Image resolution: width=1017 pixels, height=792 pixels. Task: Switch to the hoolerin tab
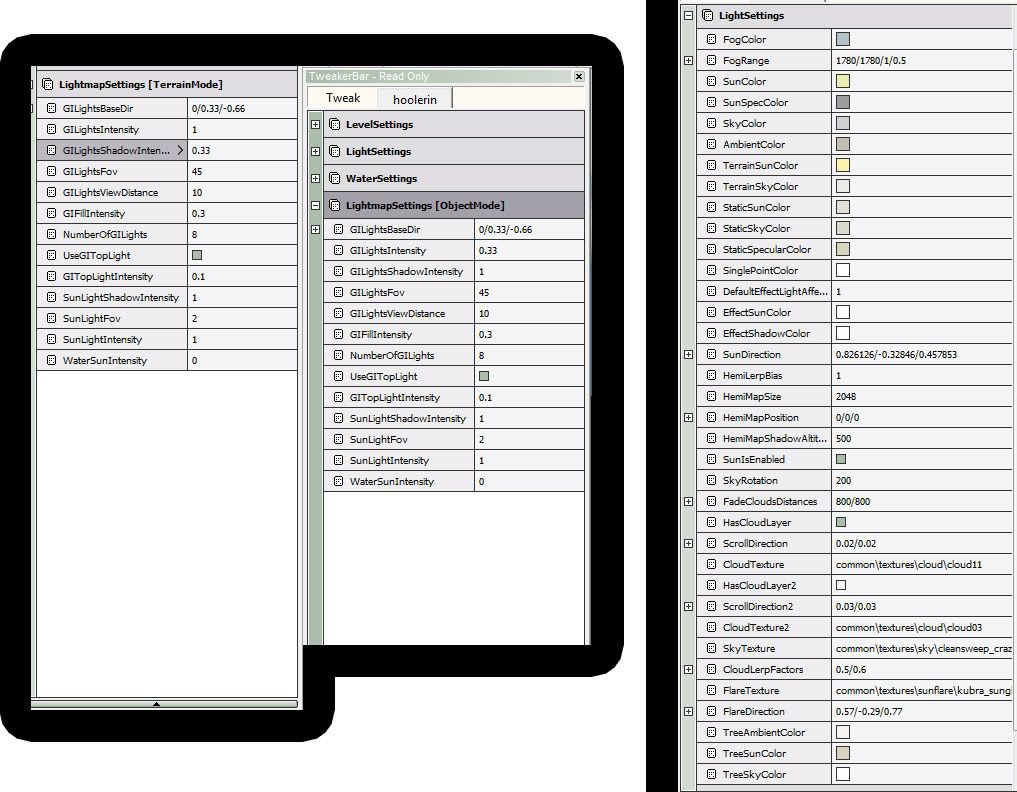pos(414,100)
